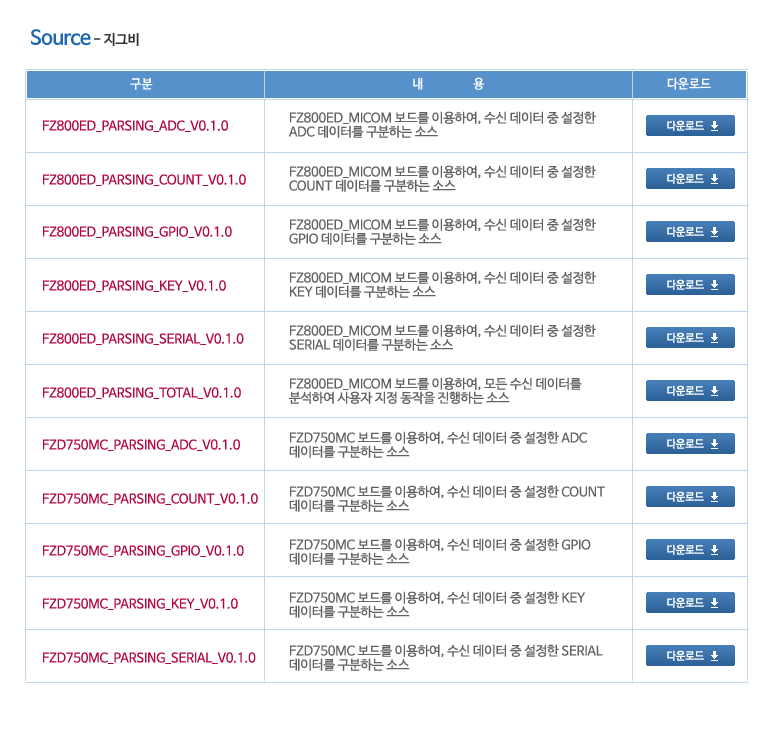Download FZ800ED_PARSING_SERIAL_V0.1.0 source
The image size is (760, 736).
pyautogui.click(x=690, y=337)
